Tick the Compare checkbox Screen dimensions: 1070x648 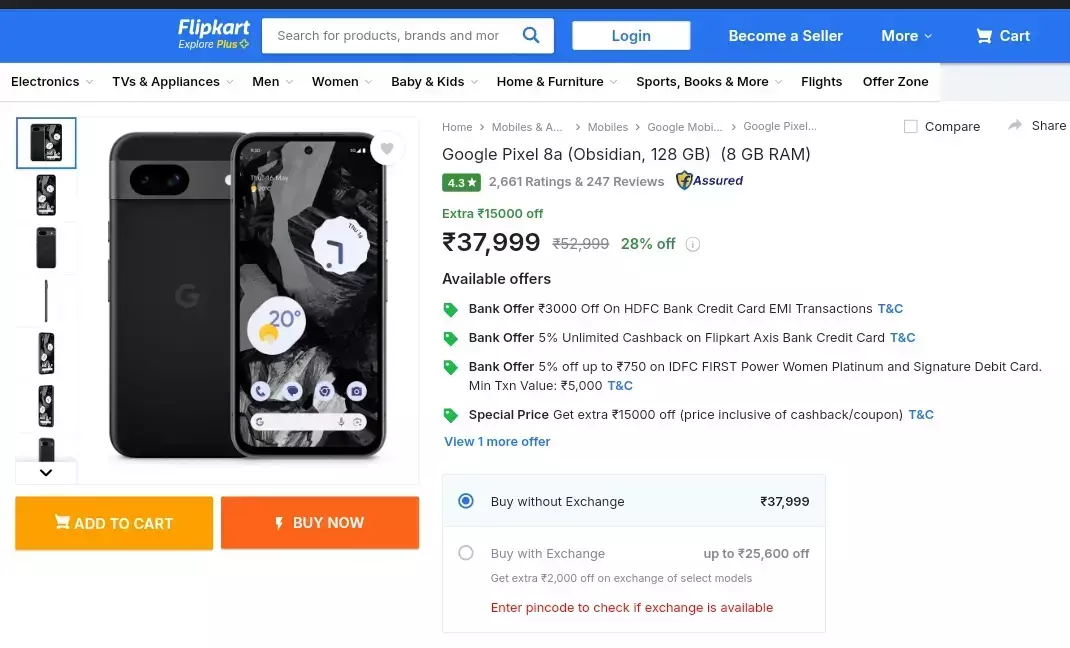click(x=910, y=126)
